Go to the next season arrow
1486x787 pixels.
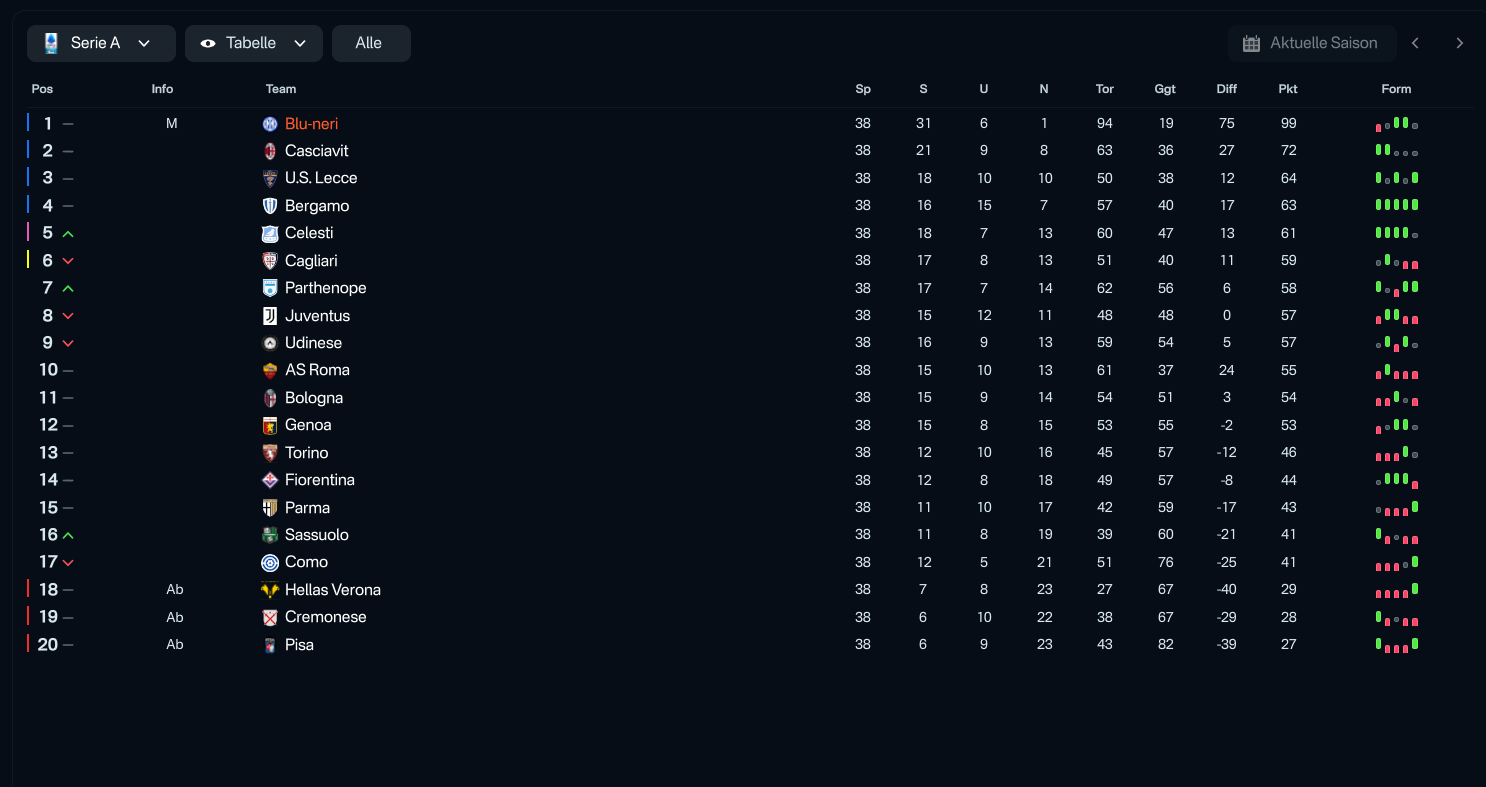[x=1459, y=43]
